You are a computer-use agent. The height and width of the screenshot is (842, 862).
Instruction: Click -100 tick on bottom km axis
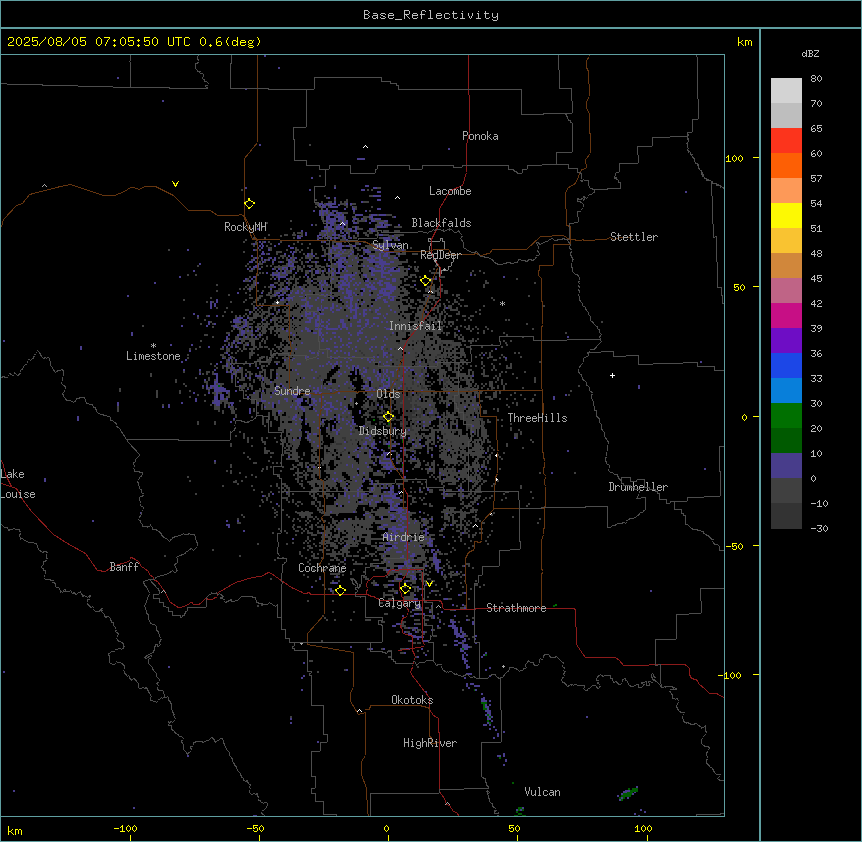pos(125,829)
